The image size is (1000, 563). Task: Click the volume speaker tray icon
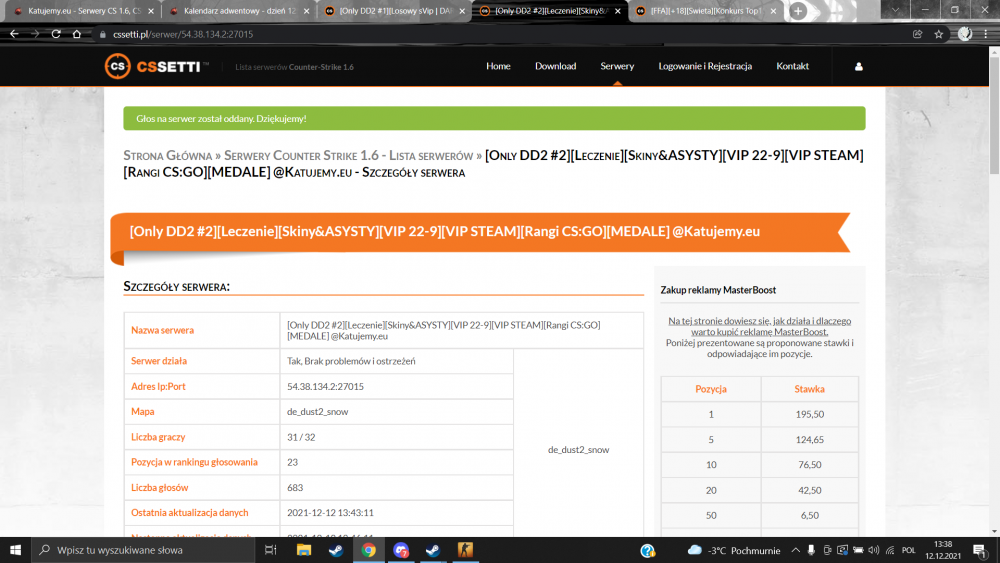874,550
